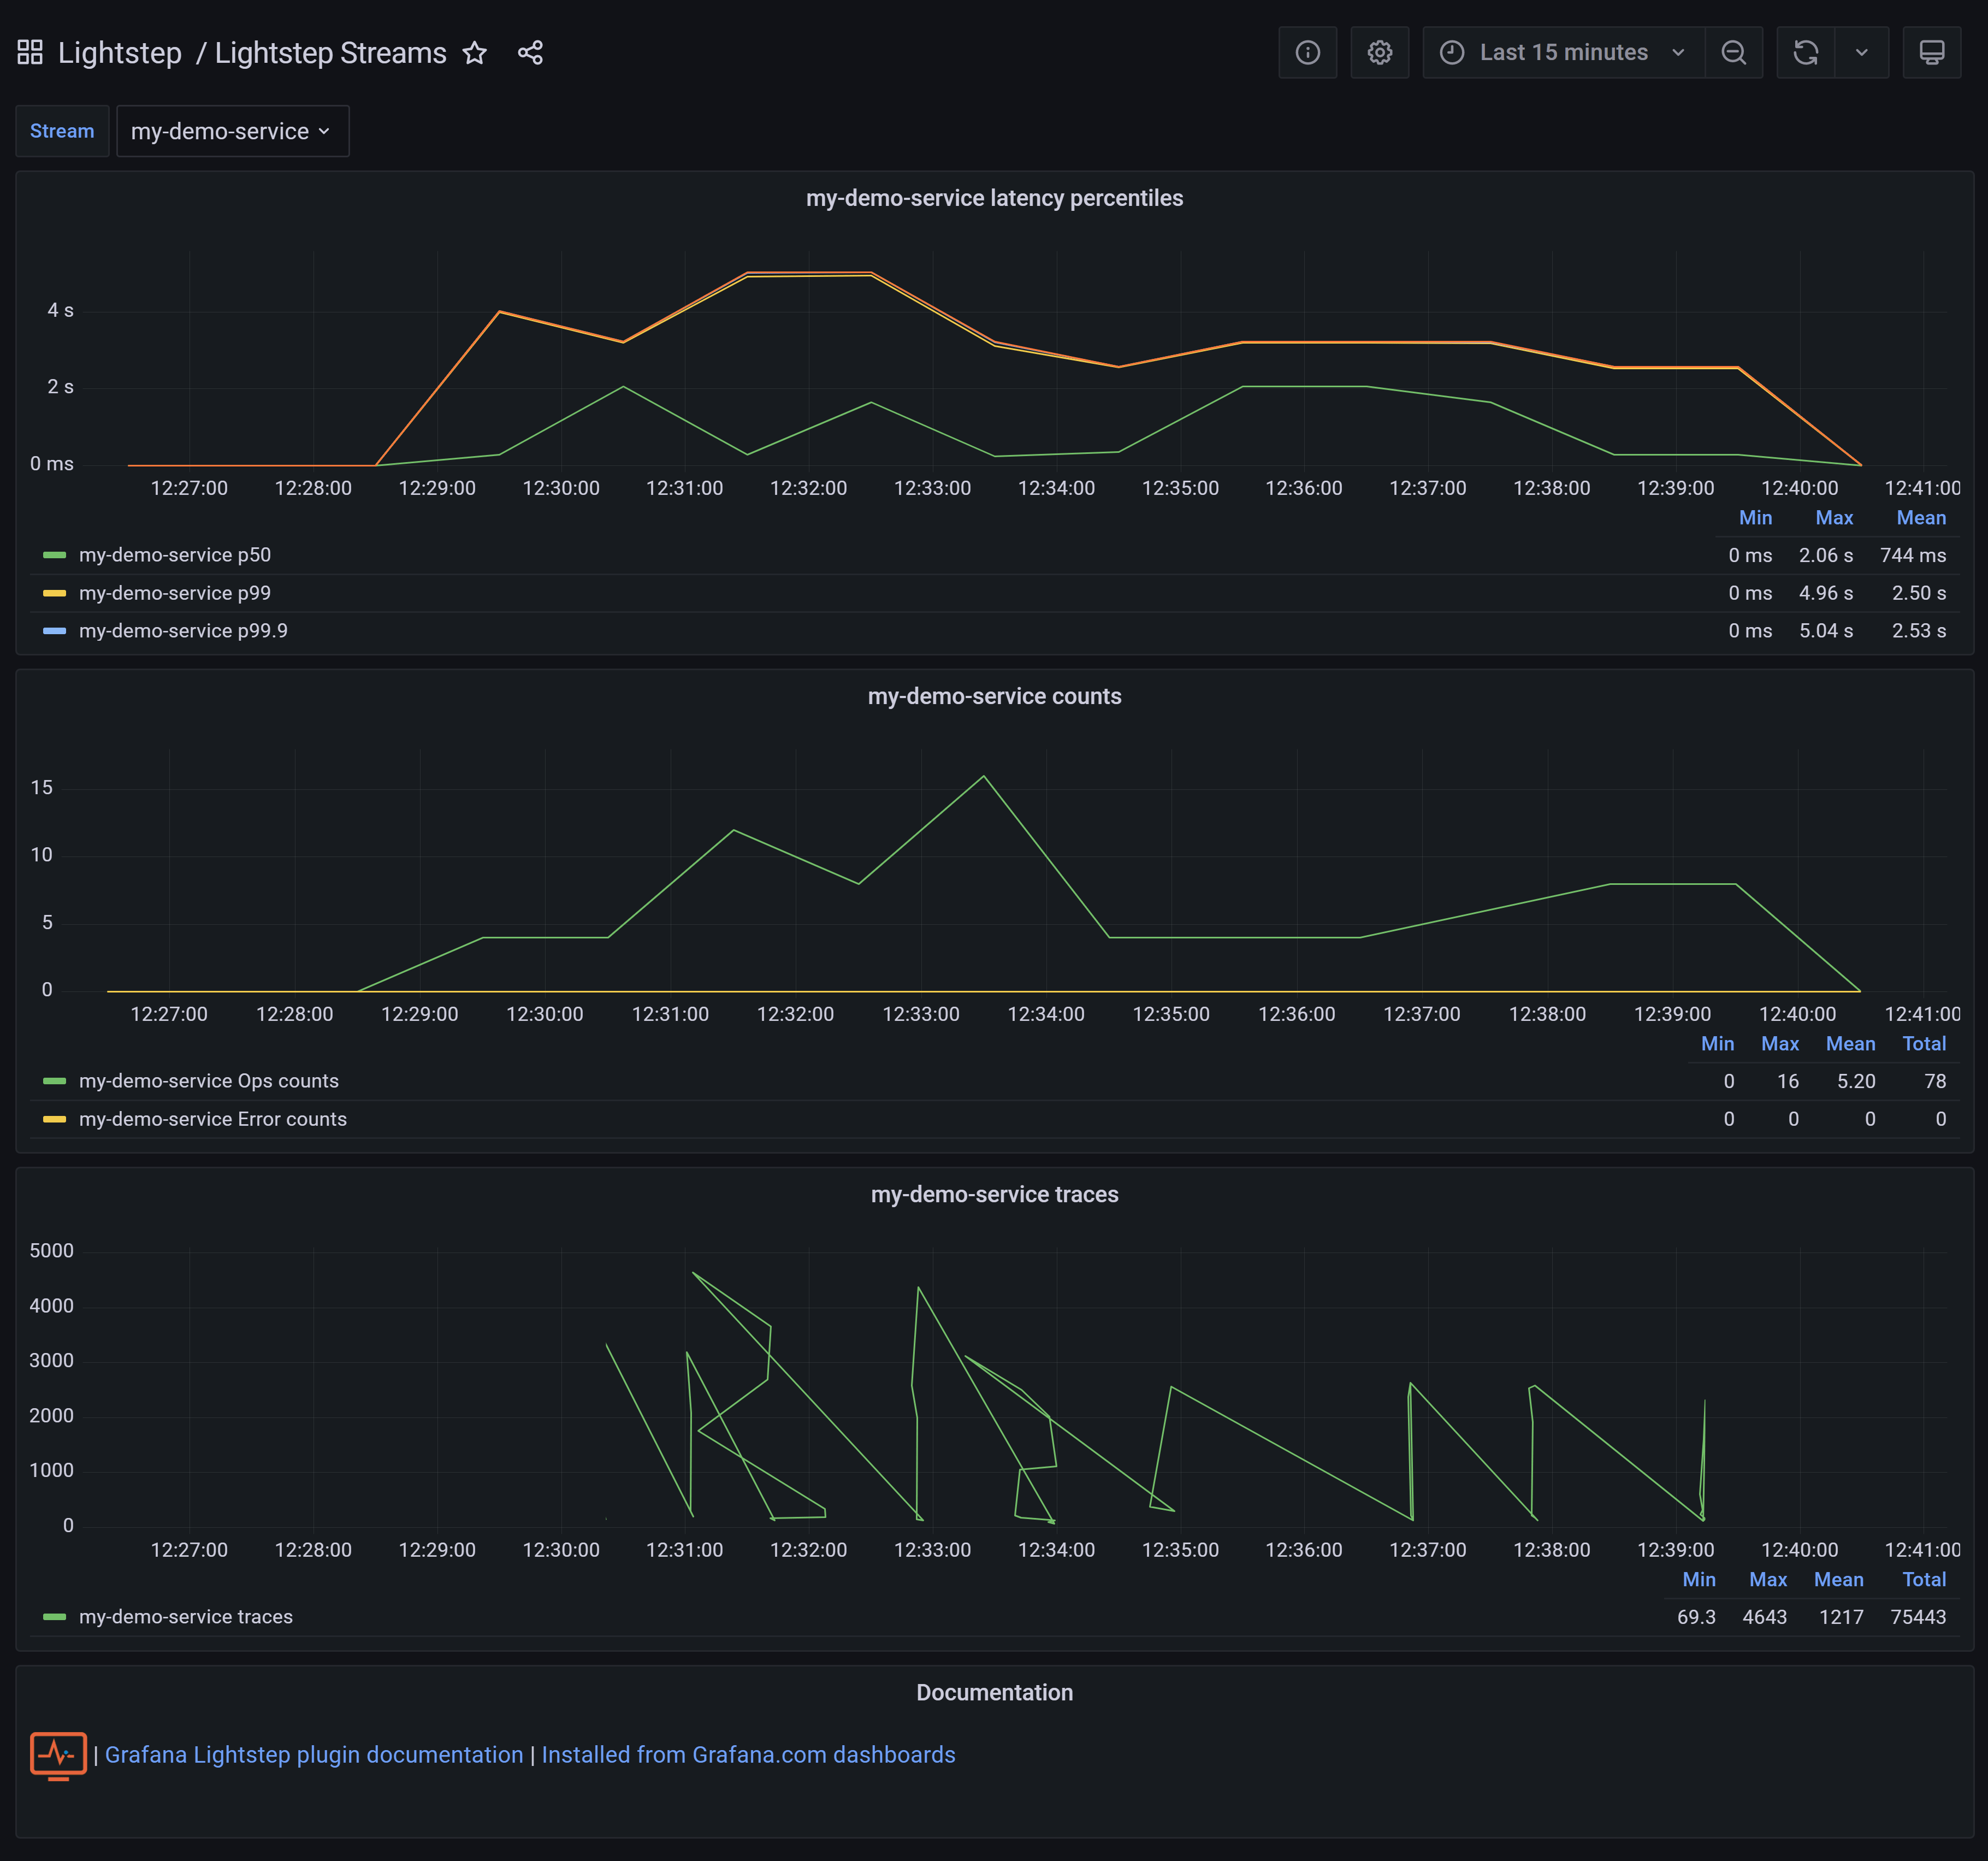Click the Lightstep plugin logo icon

(x=58, y=1755)
